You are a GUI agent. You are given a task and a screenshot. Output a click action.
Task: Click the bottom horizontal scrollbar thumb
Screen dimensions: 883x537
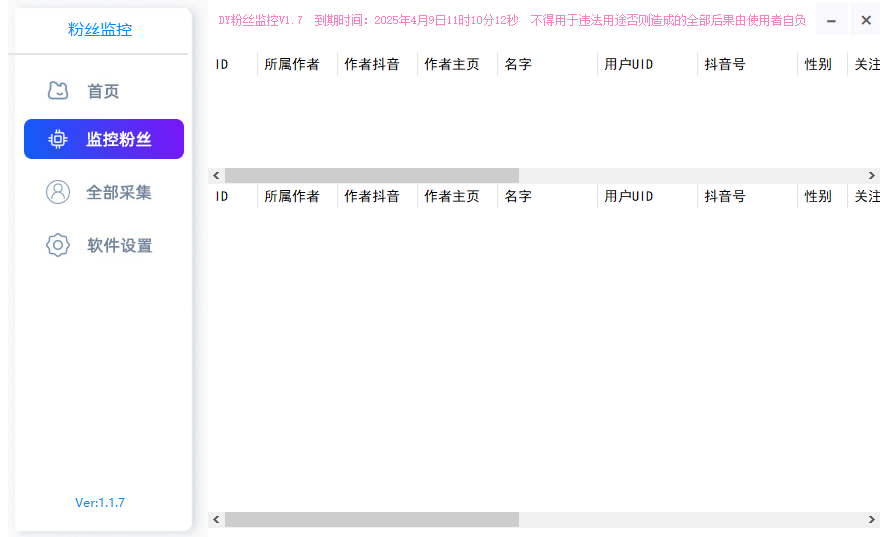click(371, 520)
